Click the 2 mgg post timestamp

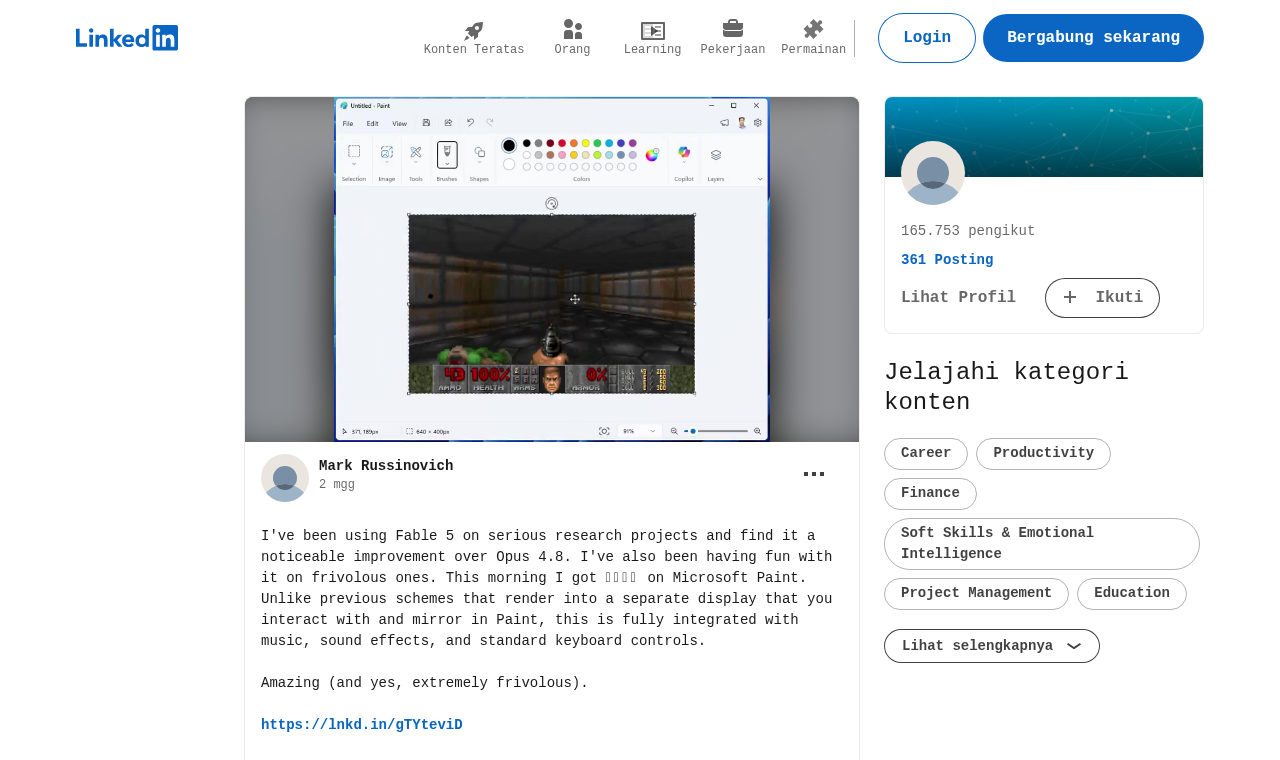click(337, 485)
